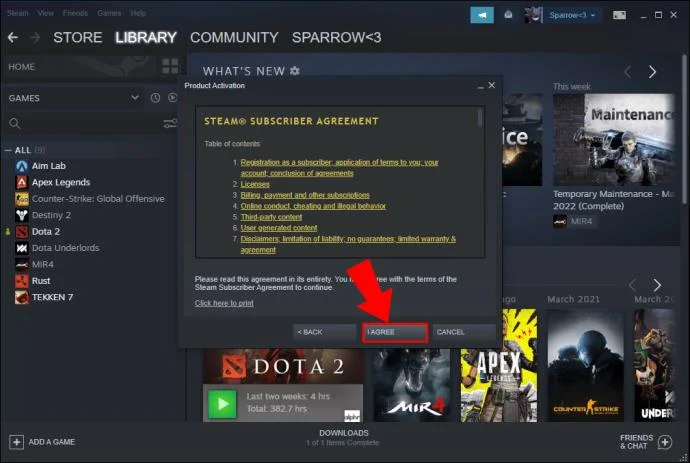Open the announcements megaphone icon
The image size is (690, 463).
point(482,15)
